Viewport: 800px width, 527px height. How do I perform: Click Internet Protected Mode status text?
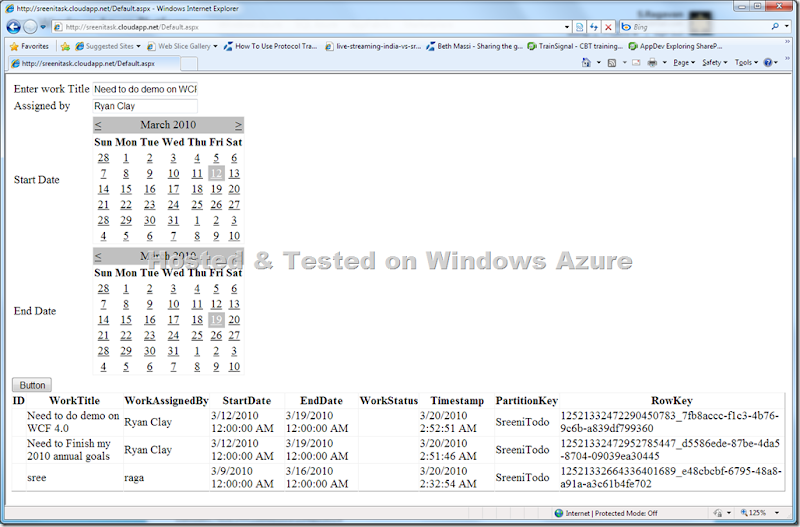pos(611,514)
